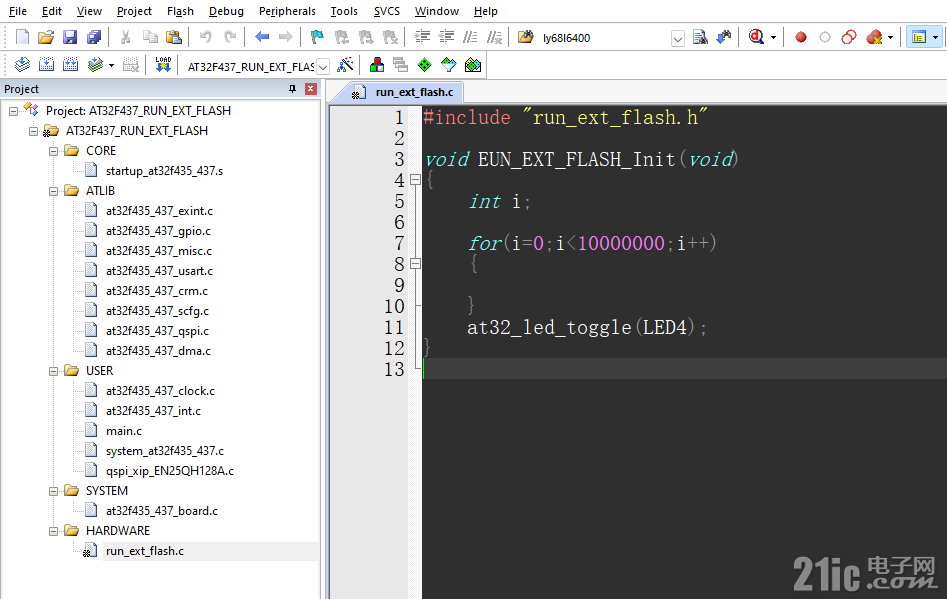
Task: Toggle the code fold marker on line 8
Action: click(x=415, y=263)
